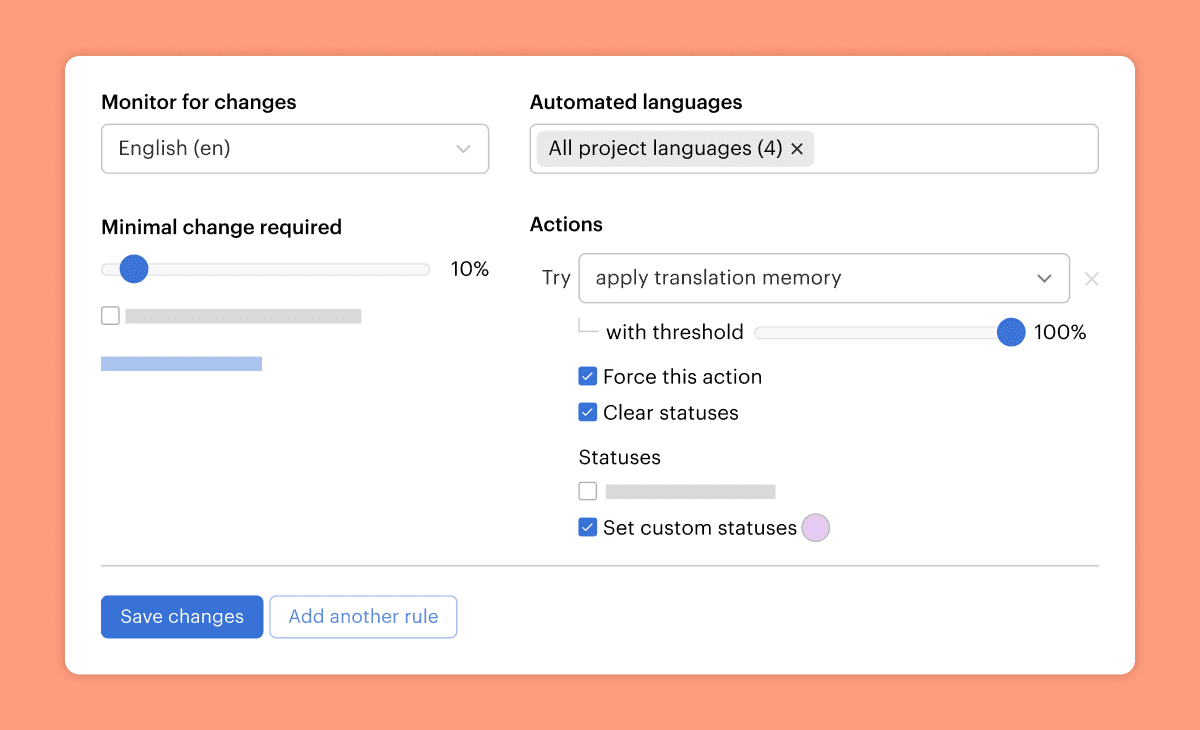The image size is (1200, 730).
Task: Tick the unchecked checkbox under Statuses heading
Action: pos(588,491)
